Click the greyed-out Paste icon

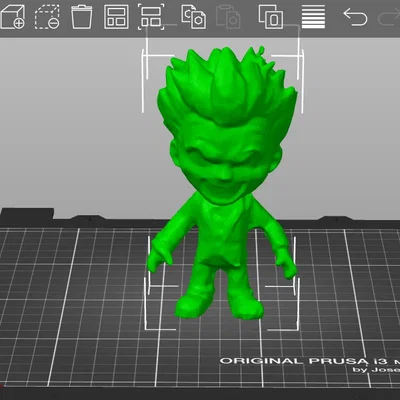[228, 17]
